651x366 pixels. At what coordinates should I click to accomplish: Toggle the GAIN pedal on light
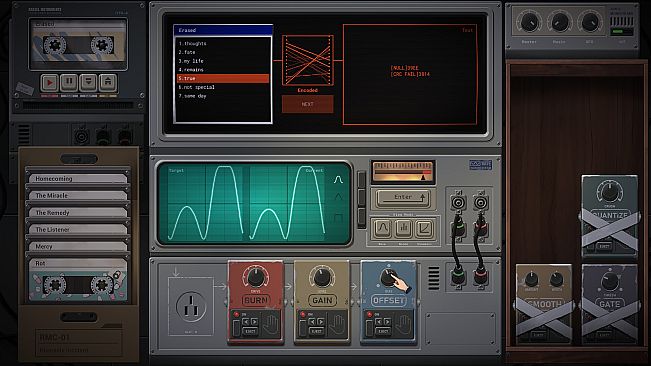303,315
